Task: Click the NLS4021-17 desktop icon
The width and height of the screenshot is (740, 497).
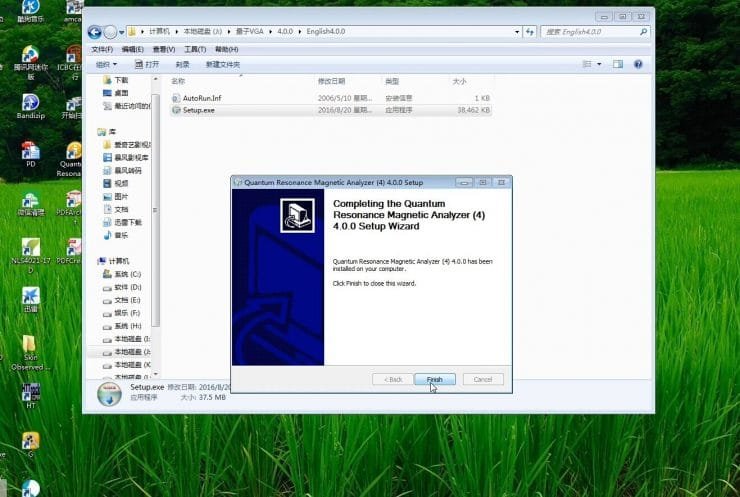Action: click(31, 256)
